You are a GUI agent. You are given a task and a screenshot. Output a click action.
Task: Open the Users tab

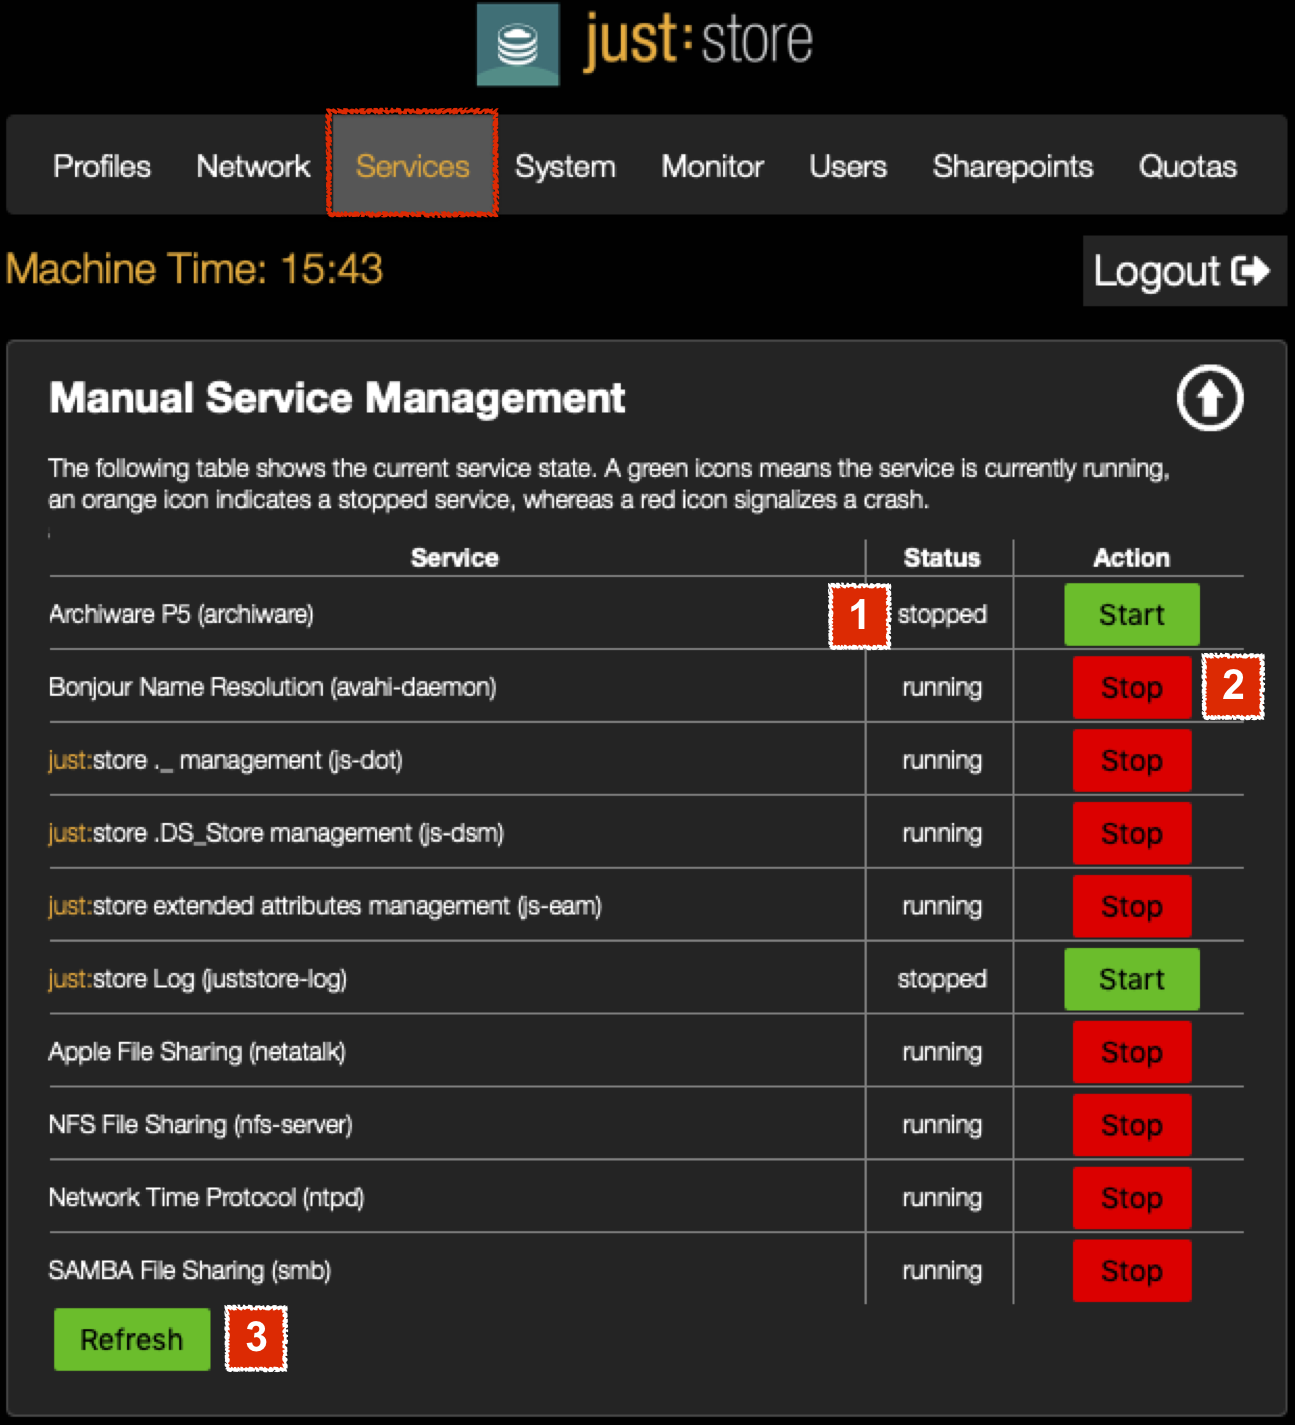pyautogui.click(x=848, y=166)
